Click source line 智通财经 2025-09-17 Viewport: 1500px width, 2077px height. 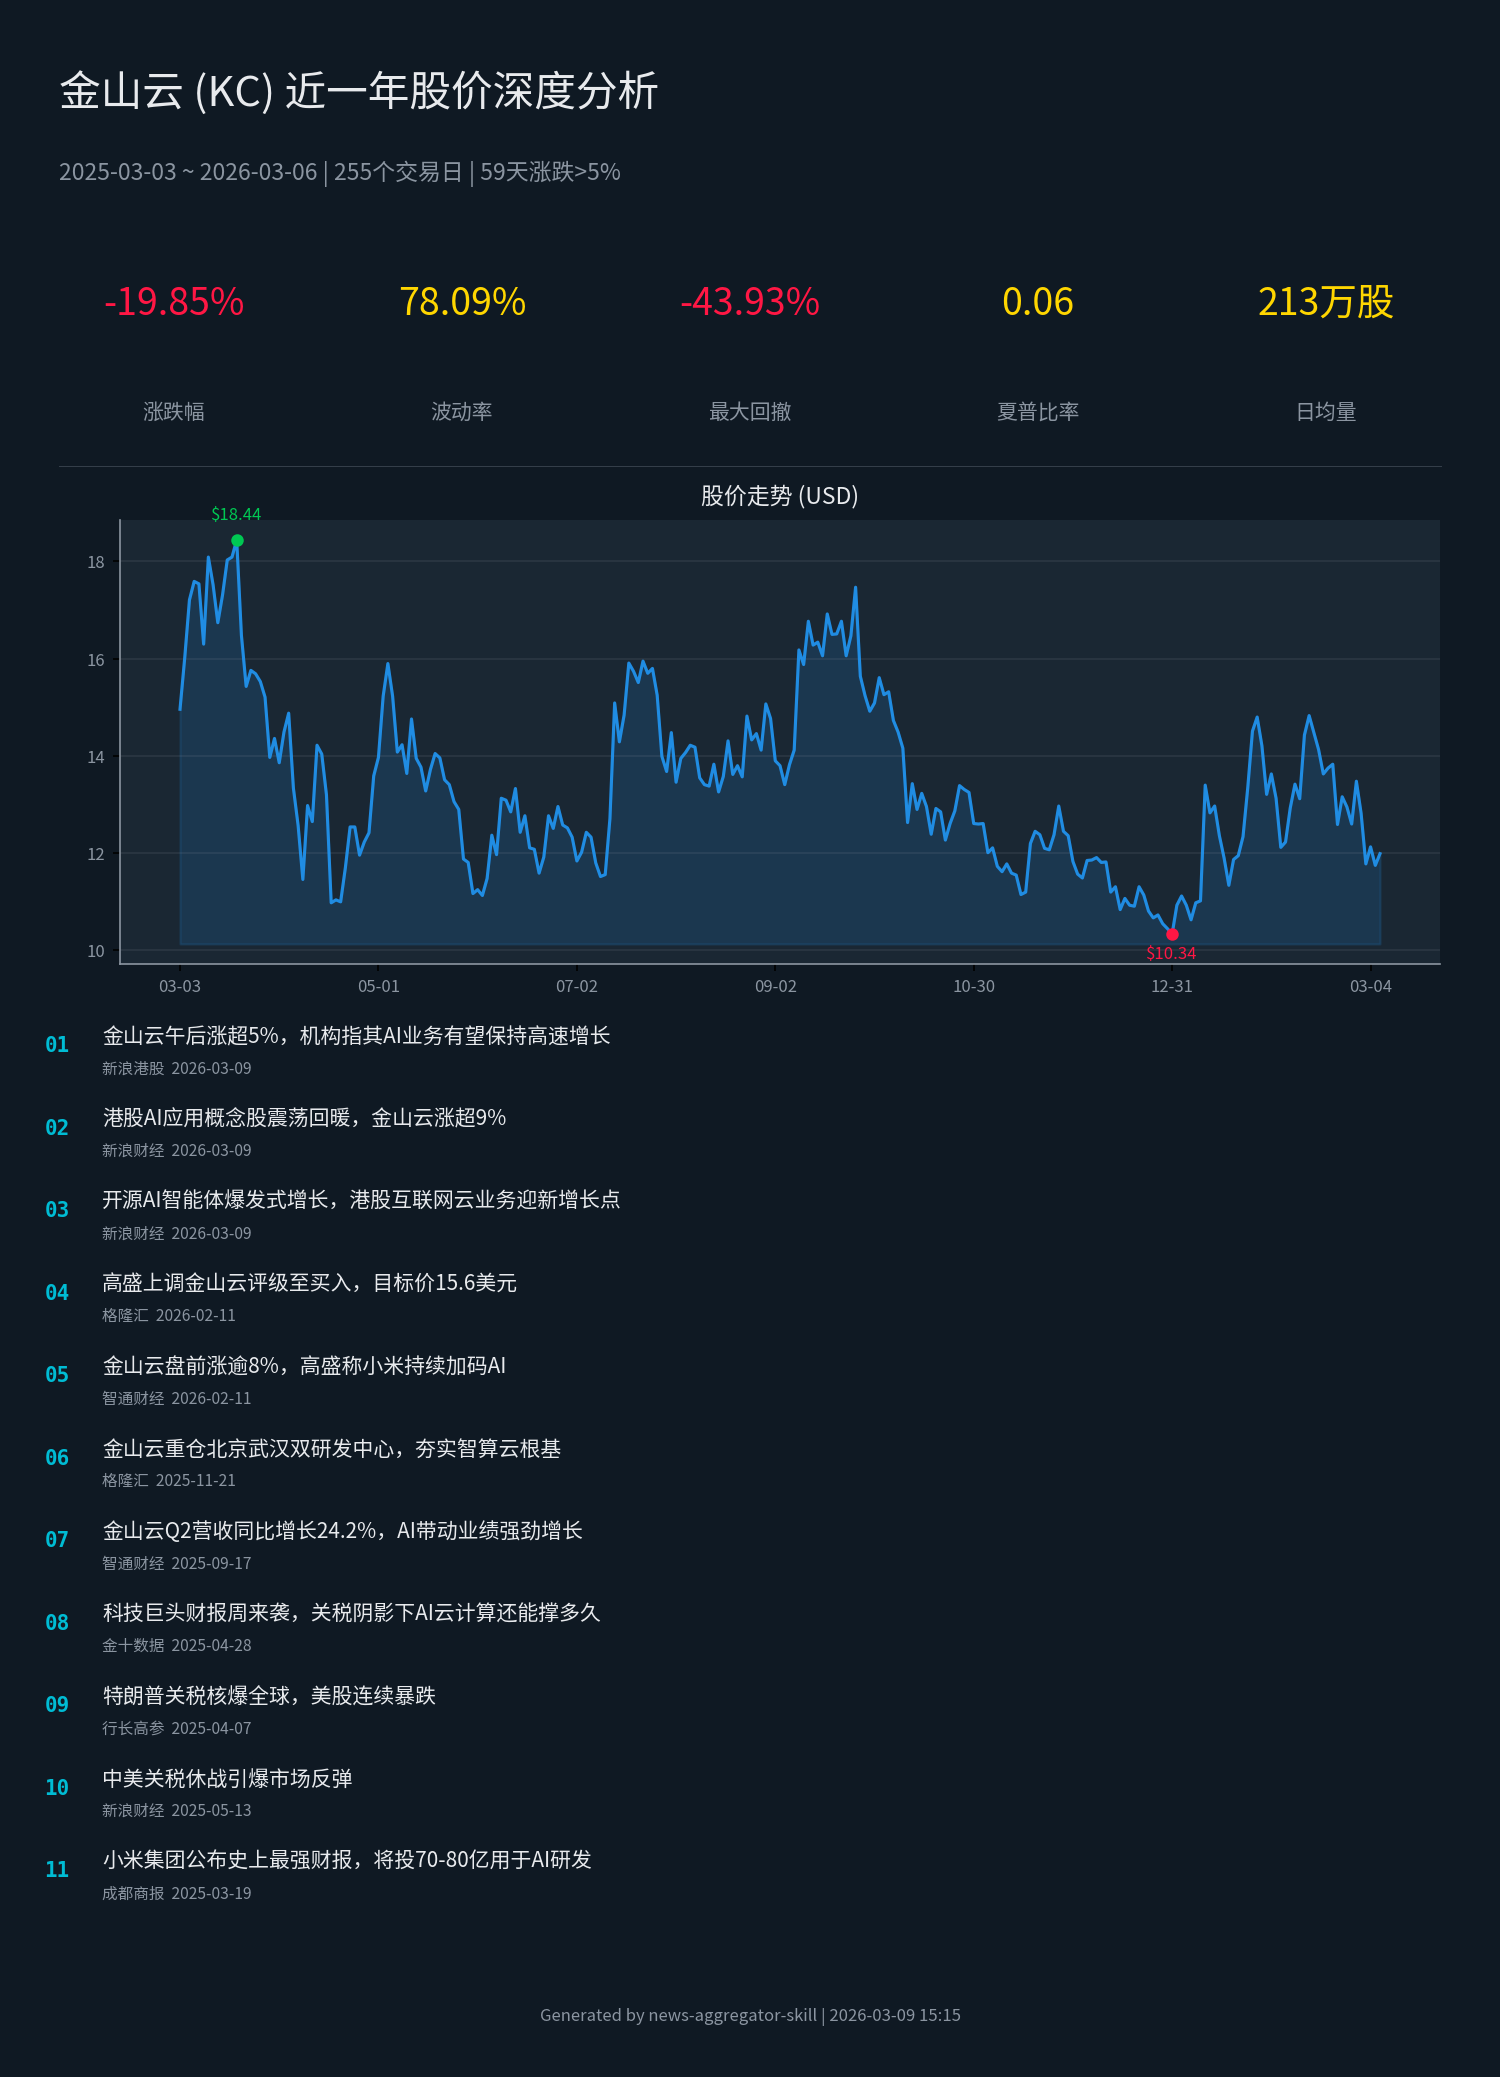coord(177,1564)
